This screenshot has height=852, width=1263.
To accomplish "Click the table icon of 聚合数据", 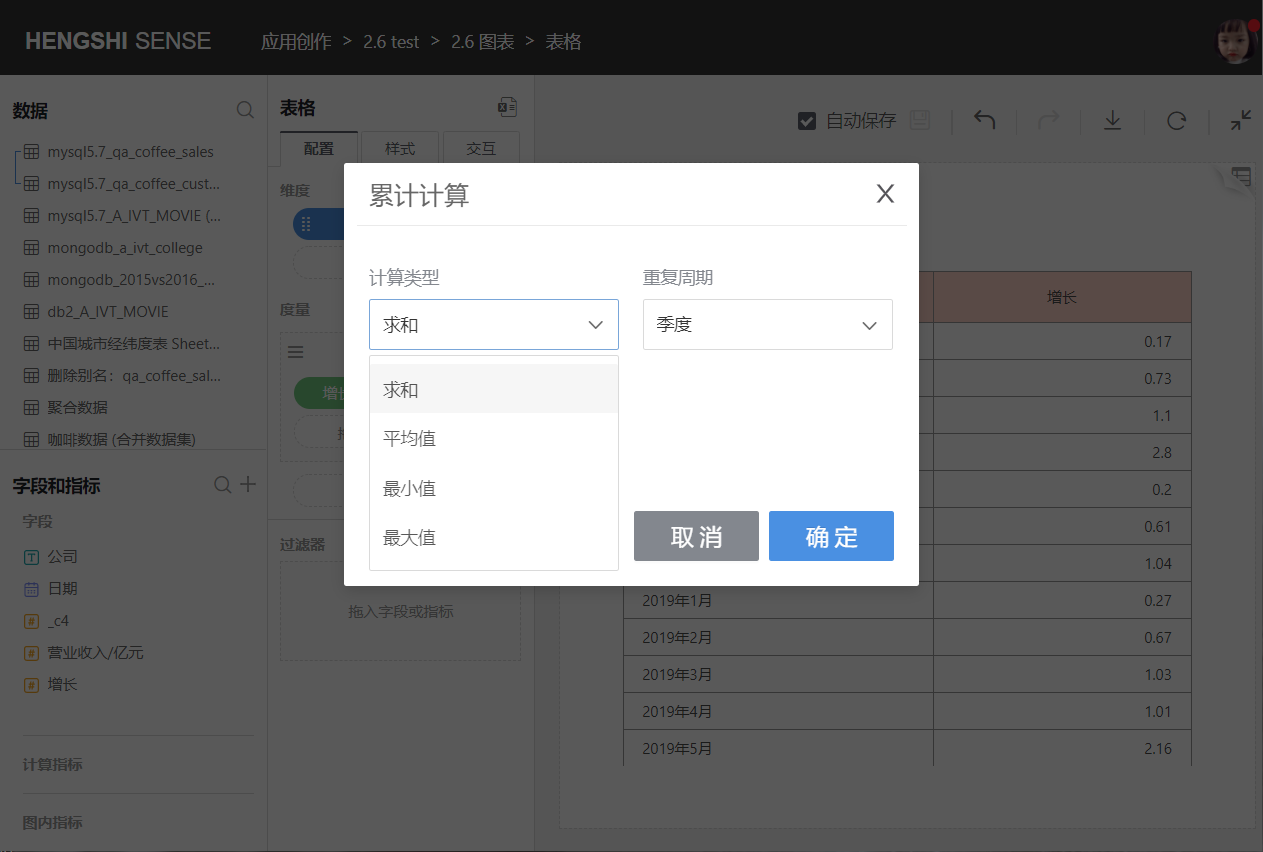I will [x=32, y=408].
